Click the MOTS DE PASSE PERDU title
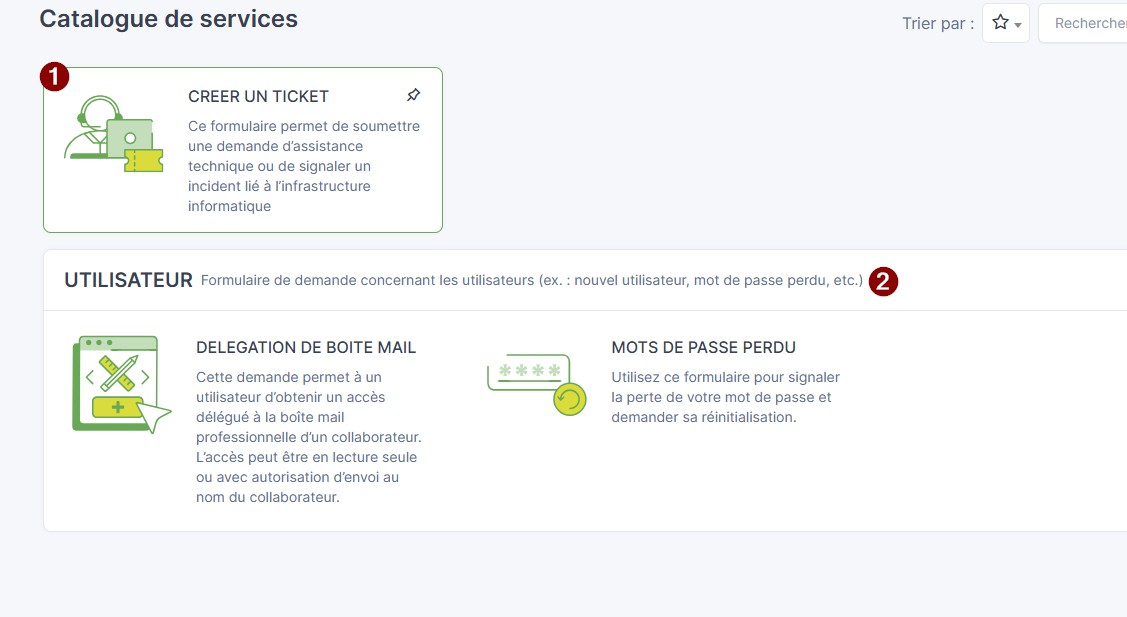1127x617 pixels. 703,347
